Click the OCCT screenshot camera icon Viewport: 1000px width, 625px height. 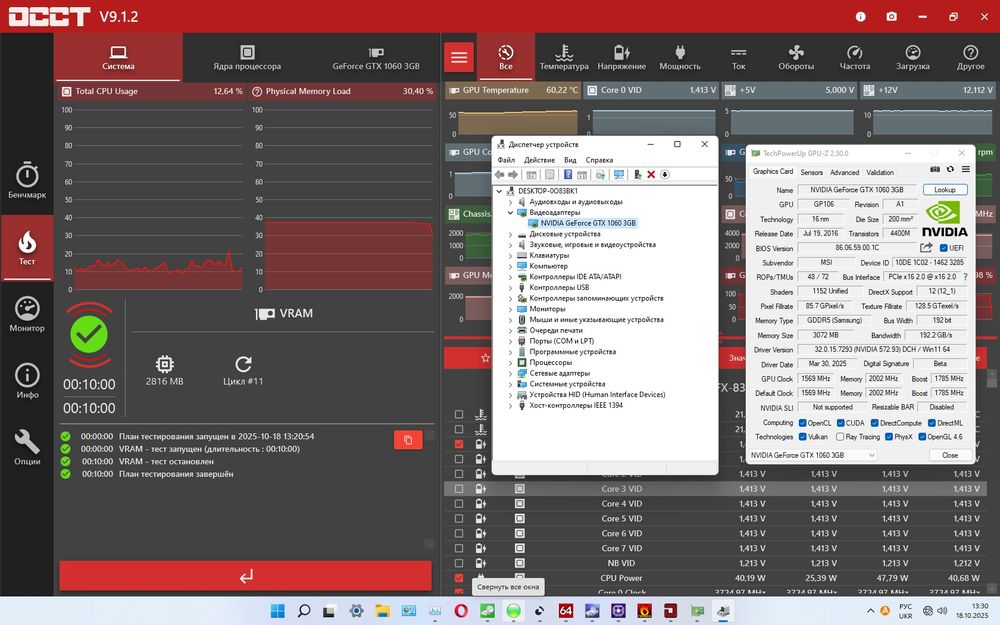[x=892, y=17]
